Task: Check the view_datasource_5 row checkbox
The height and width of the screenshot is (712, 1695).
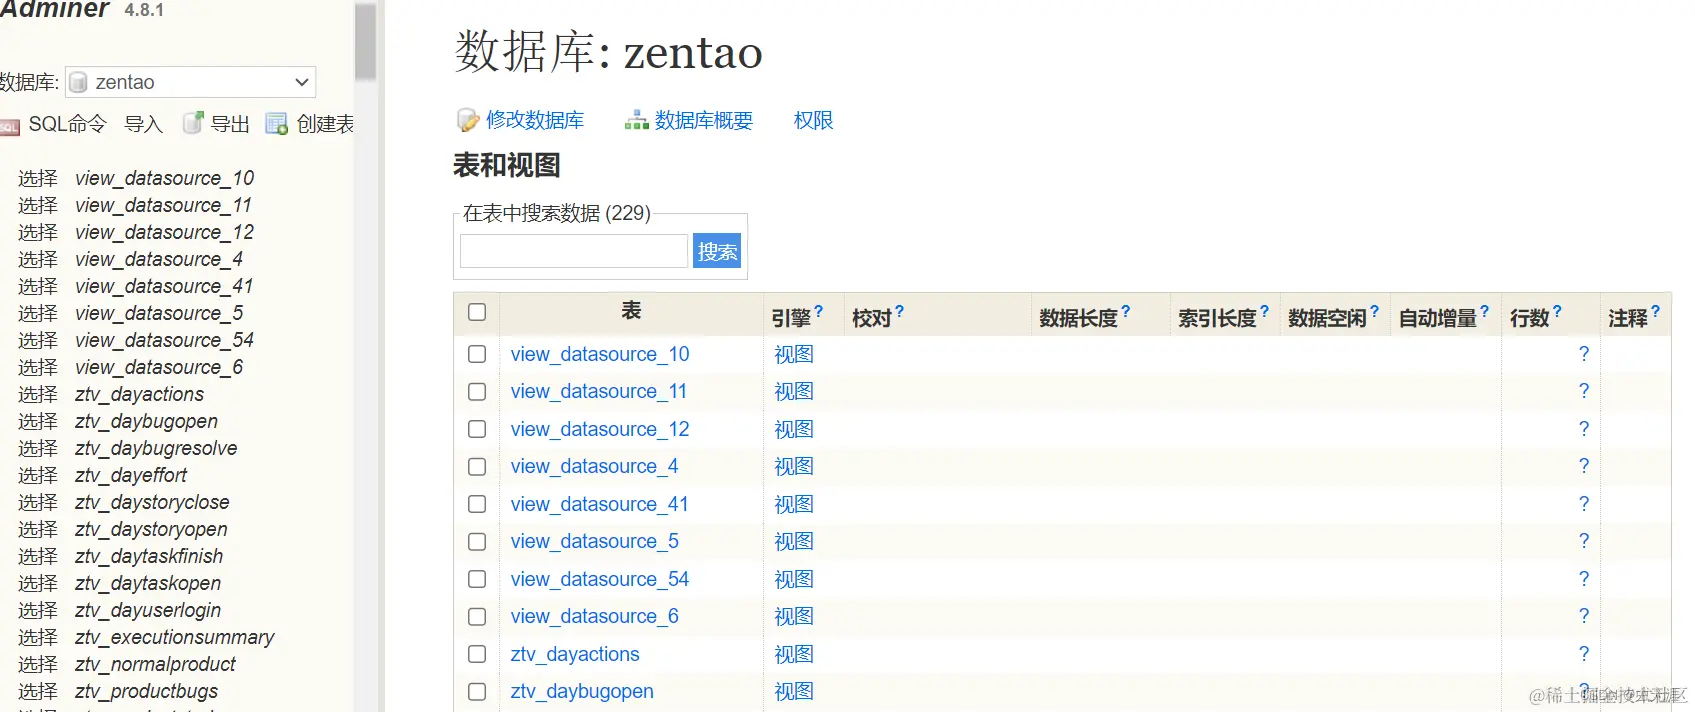Action: pos(477,542)
